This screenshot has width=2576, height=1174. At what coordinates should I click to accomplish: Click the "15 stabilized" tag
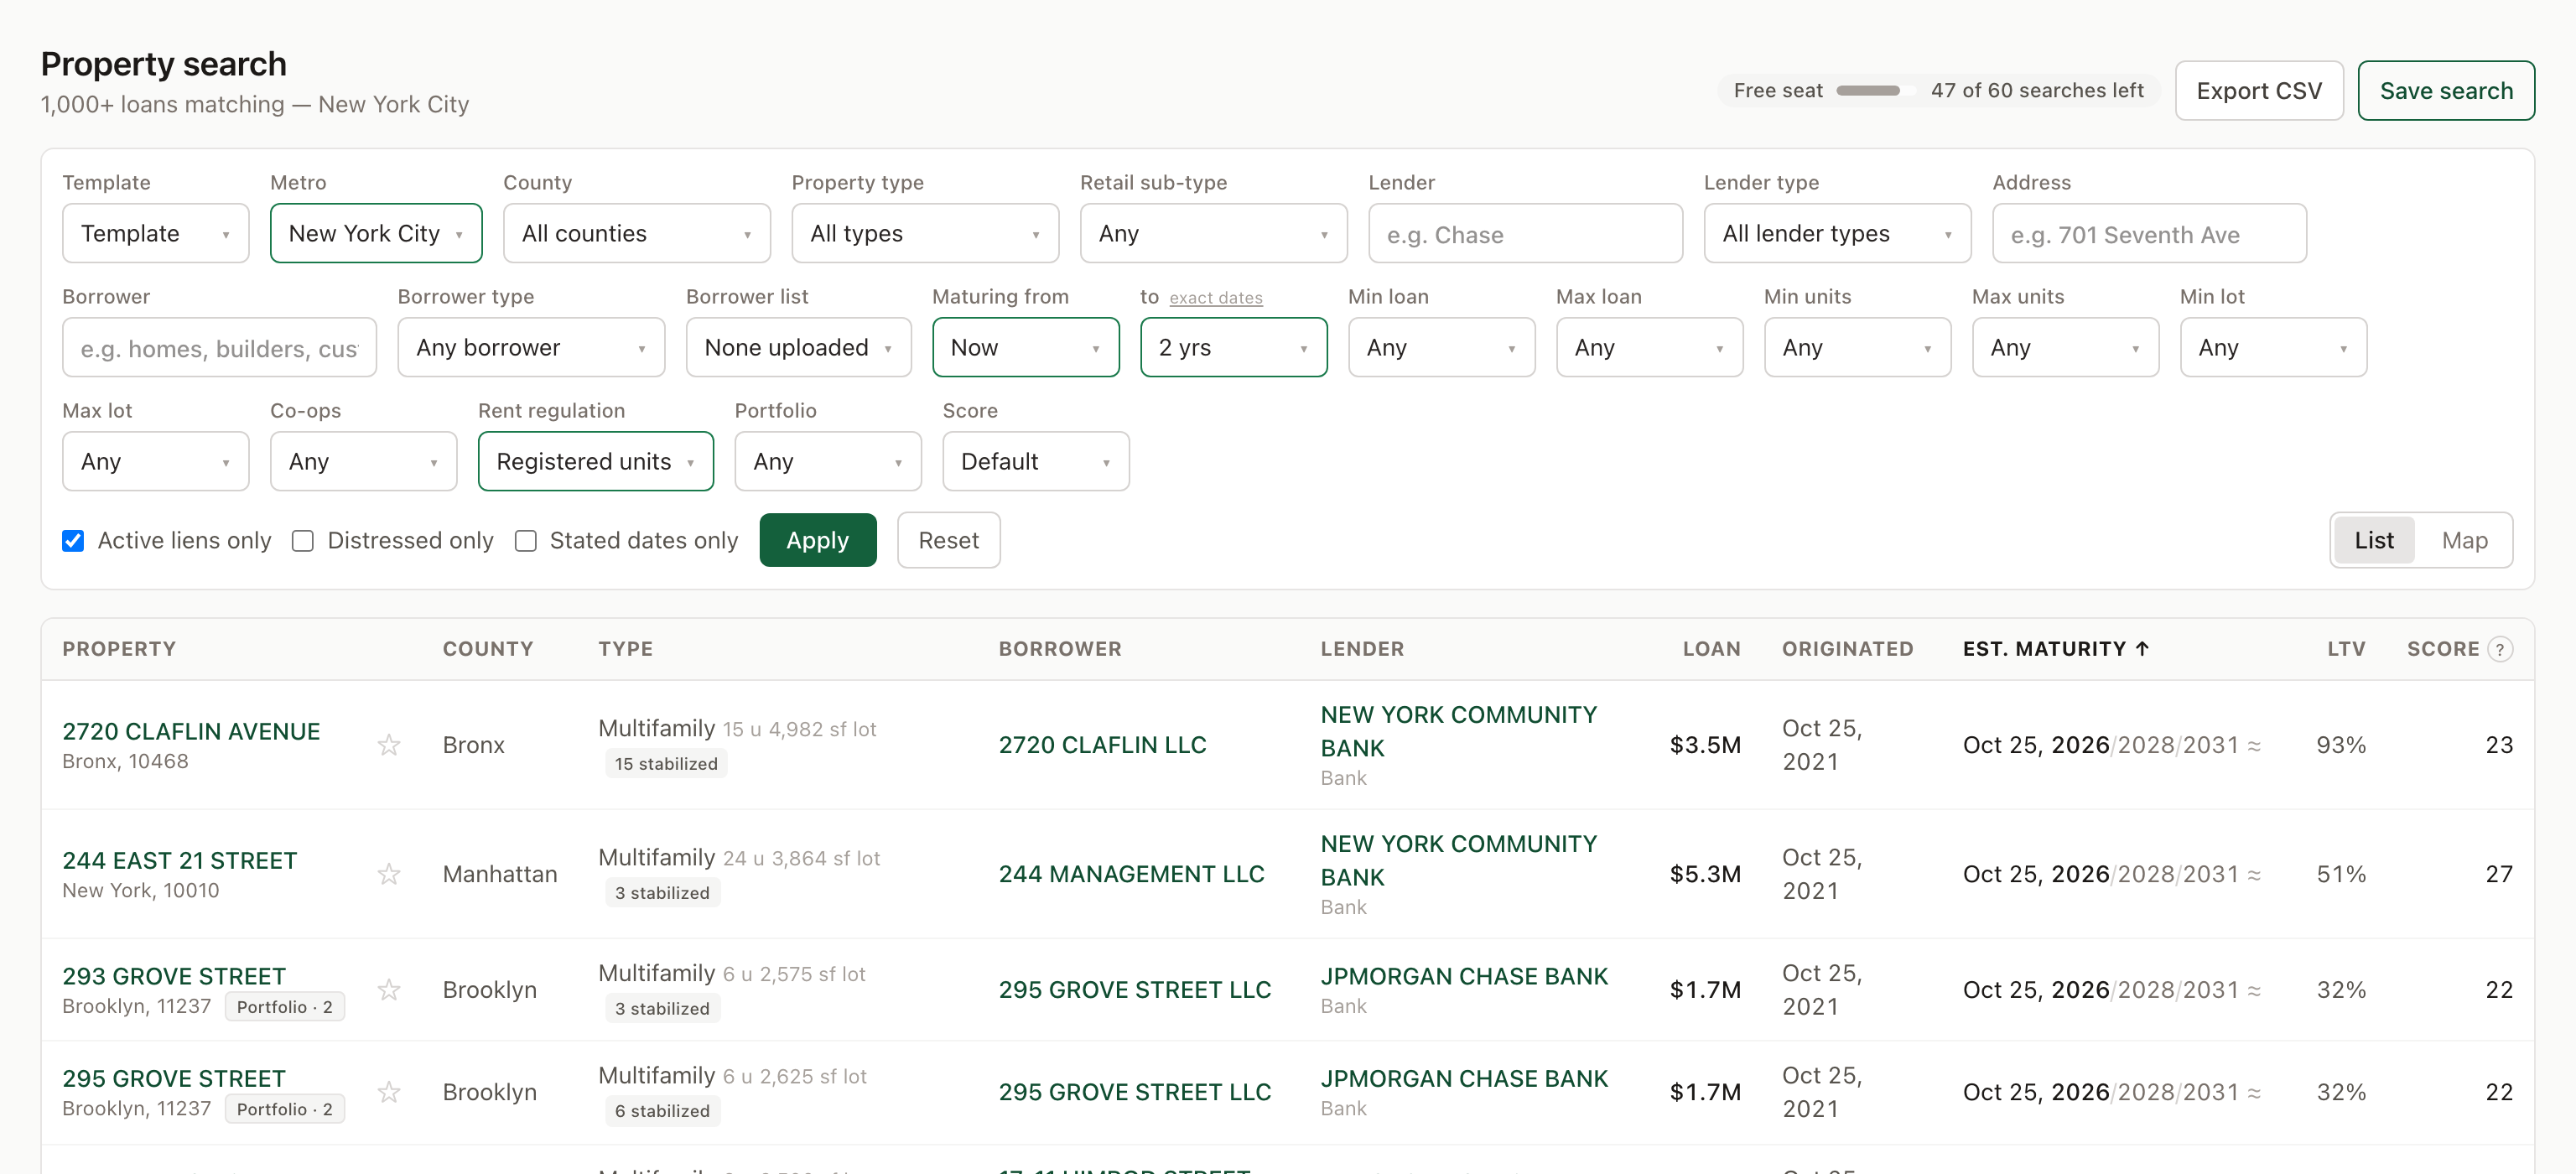tap(666, 764)
